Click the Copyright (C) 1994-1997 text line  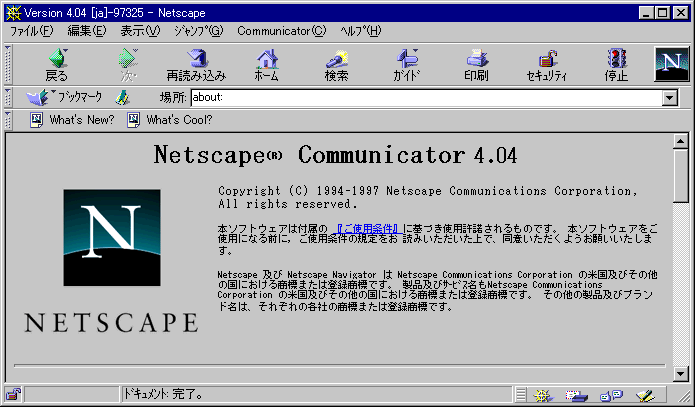(428, 191)
